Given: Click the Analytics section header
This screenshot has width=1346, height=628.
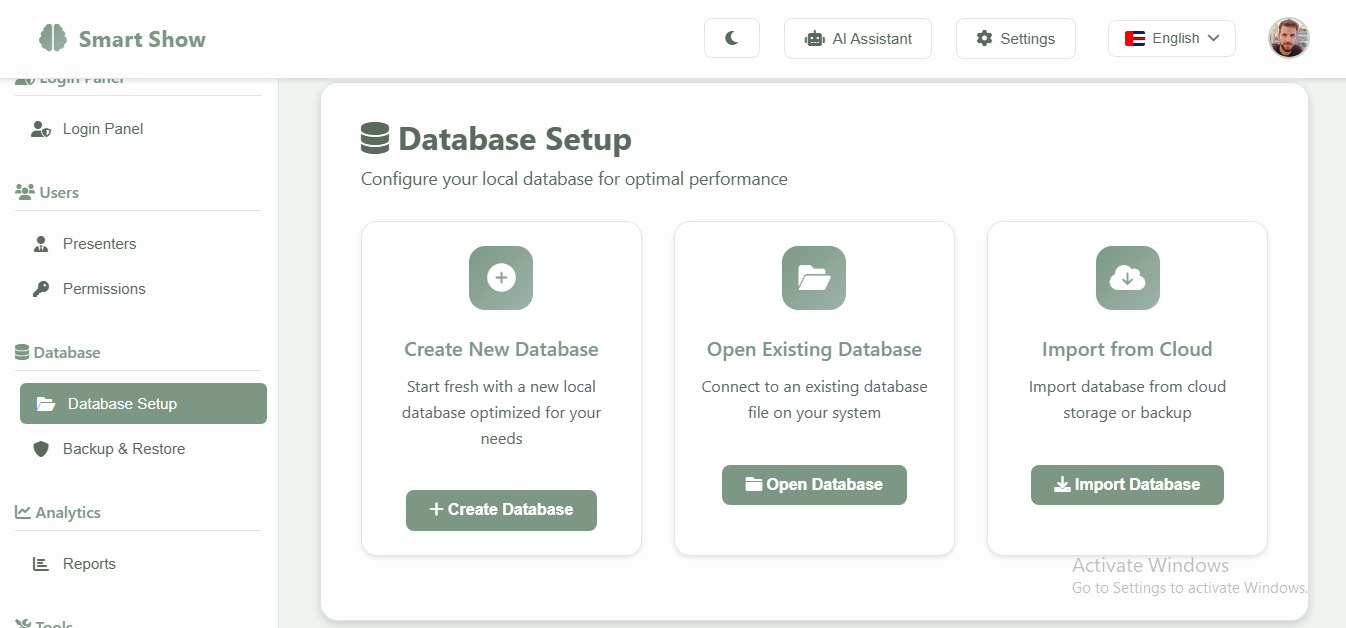Looking at the screenshot, I should click(67, 513).
